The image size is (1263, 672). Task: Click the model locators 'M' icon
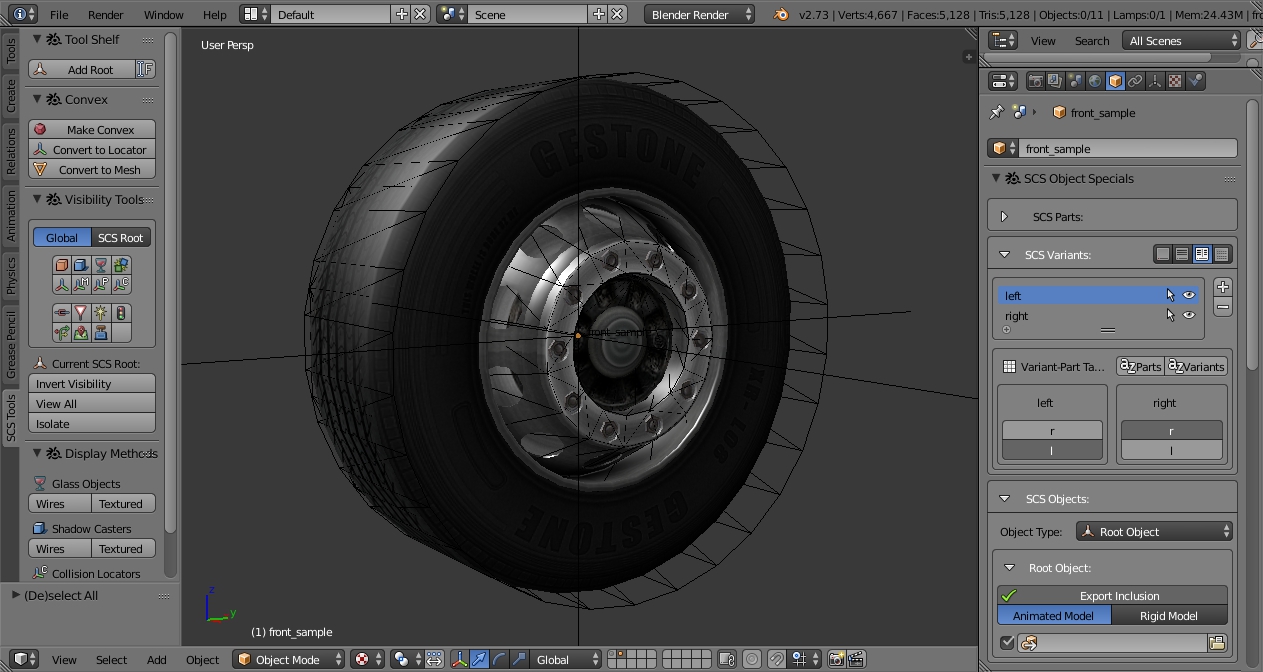[x=81, y=285]
